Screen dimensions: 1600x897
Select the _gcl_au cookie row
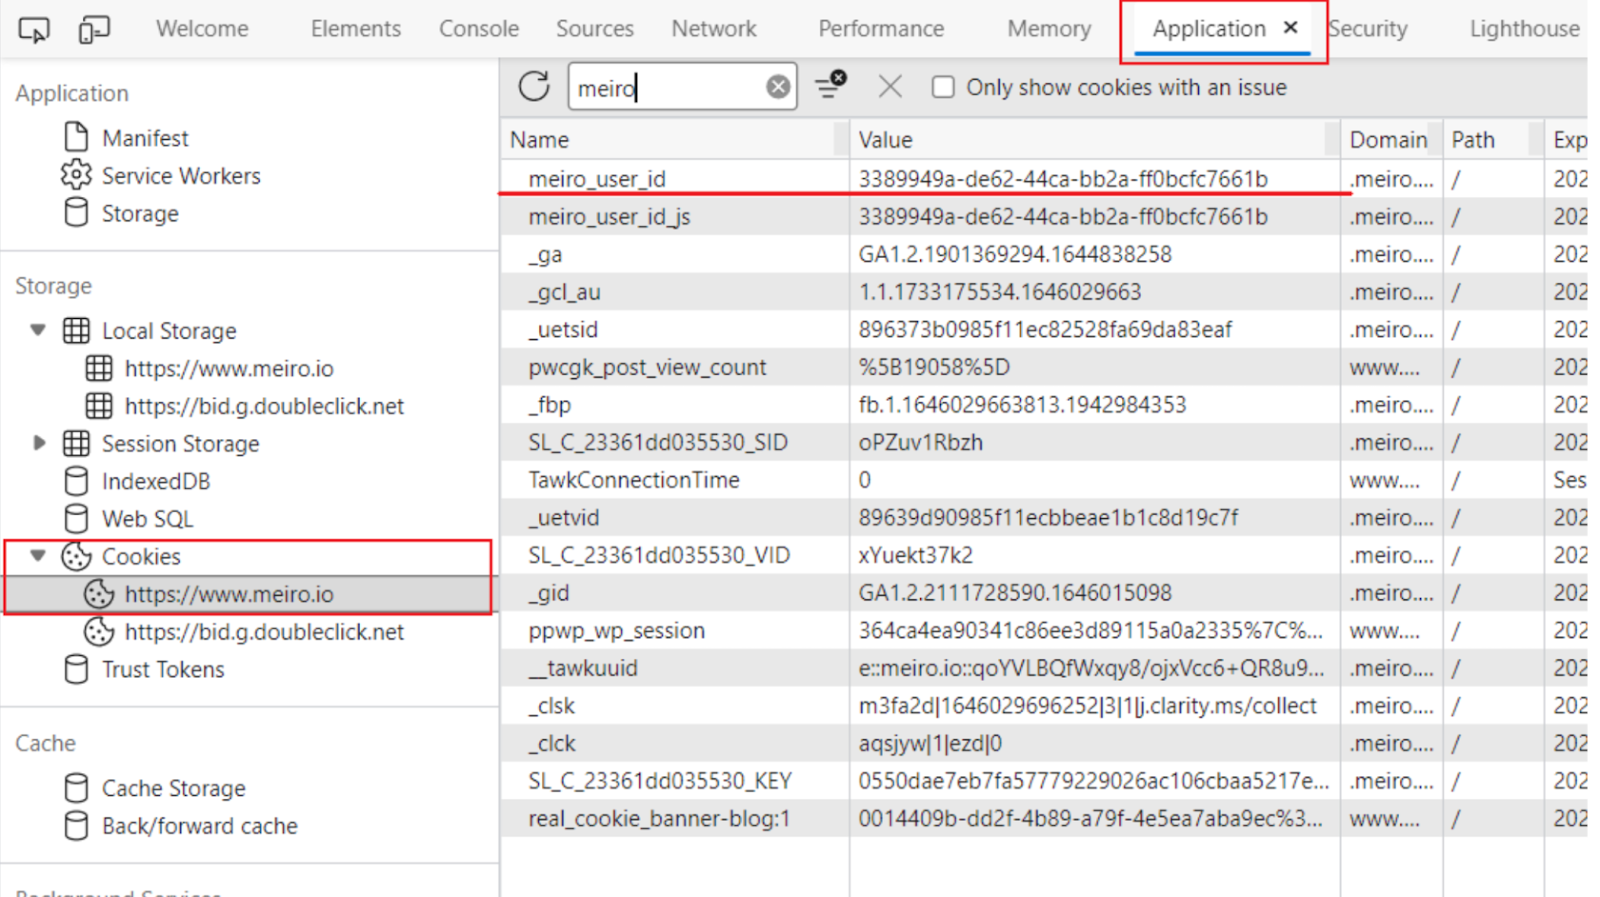[1043, 292]
